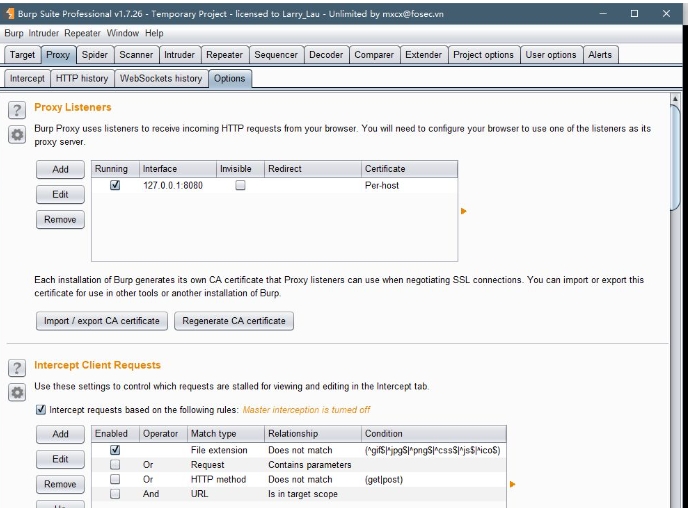Open help for Intercept Client Requests
This screenshot has width=688, height=508.
click(x=17, y=368)
